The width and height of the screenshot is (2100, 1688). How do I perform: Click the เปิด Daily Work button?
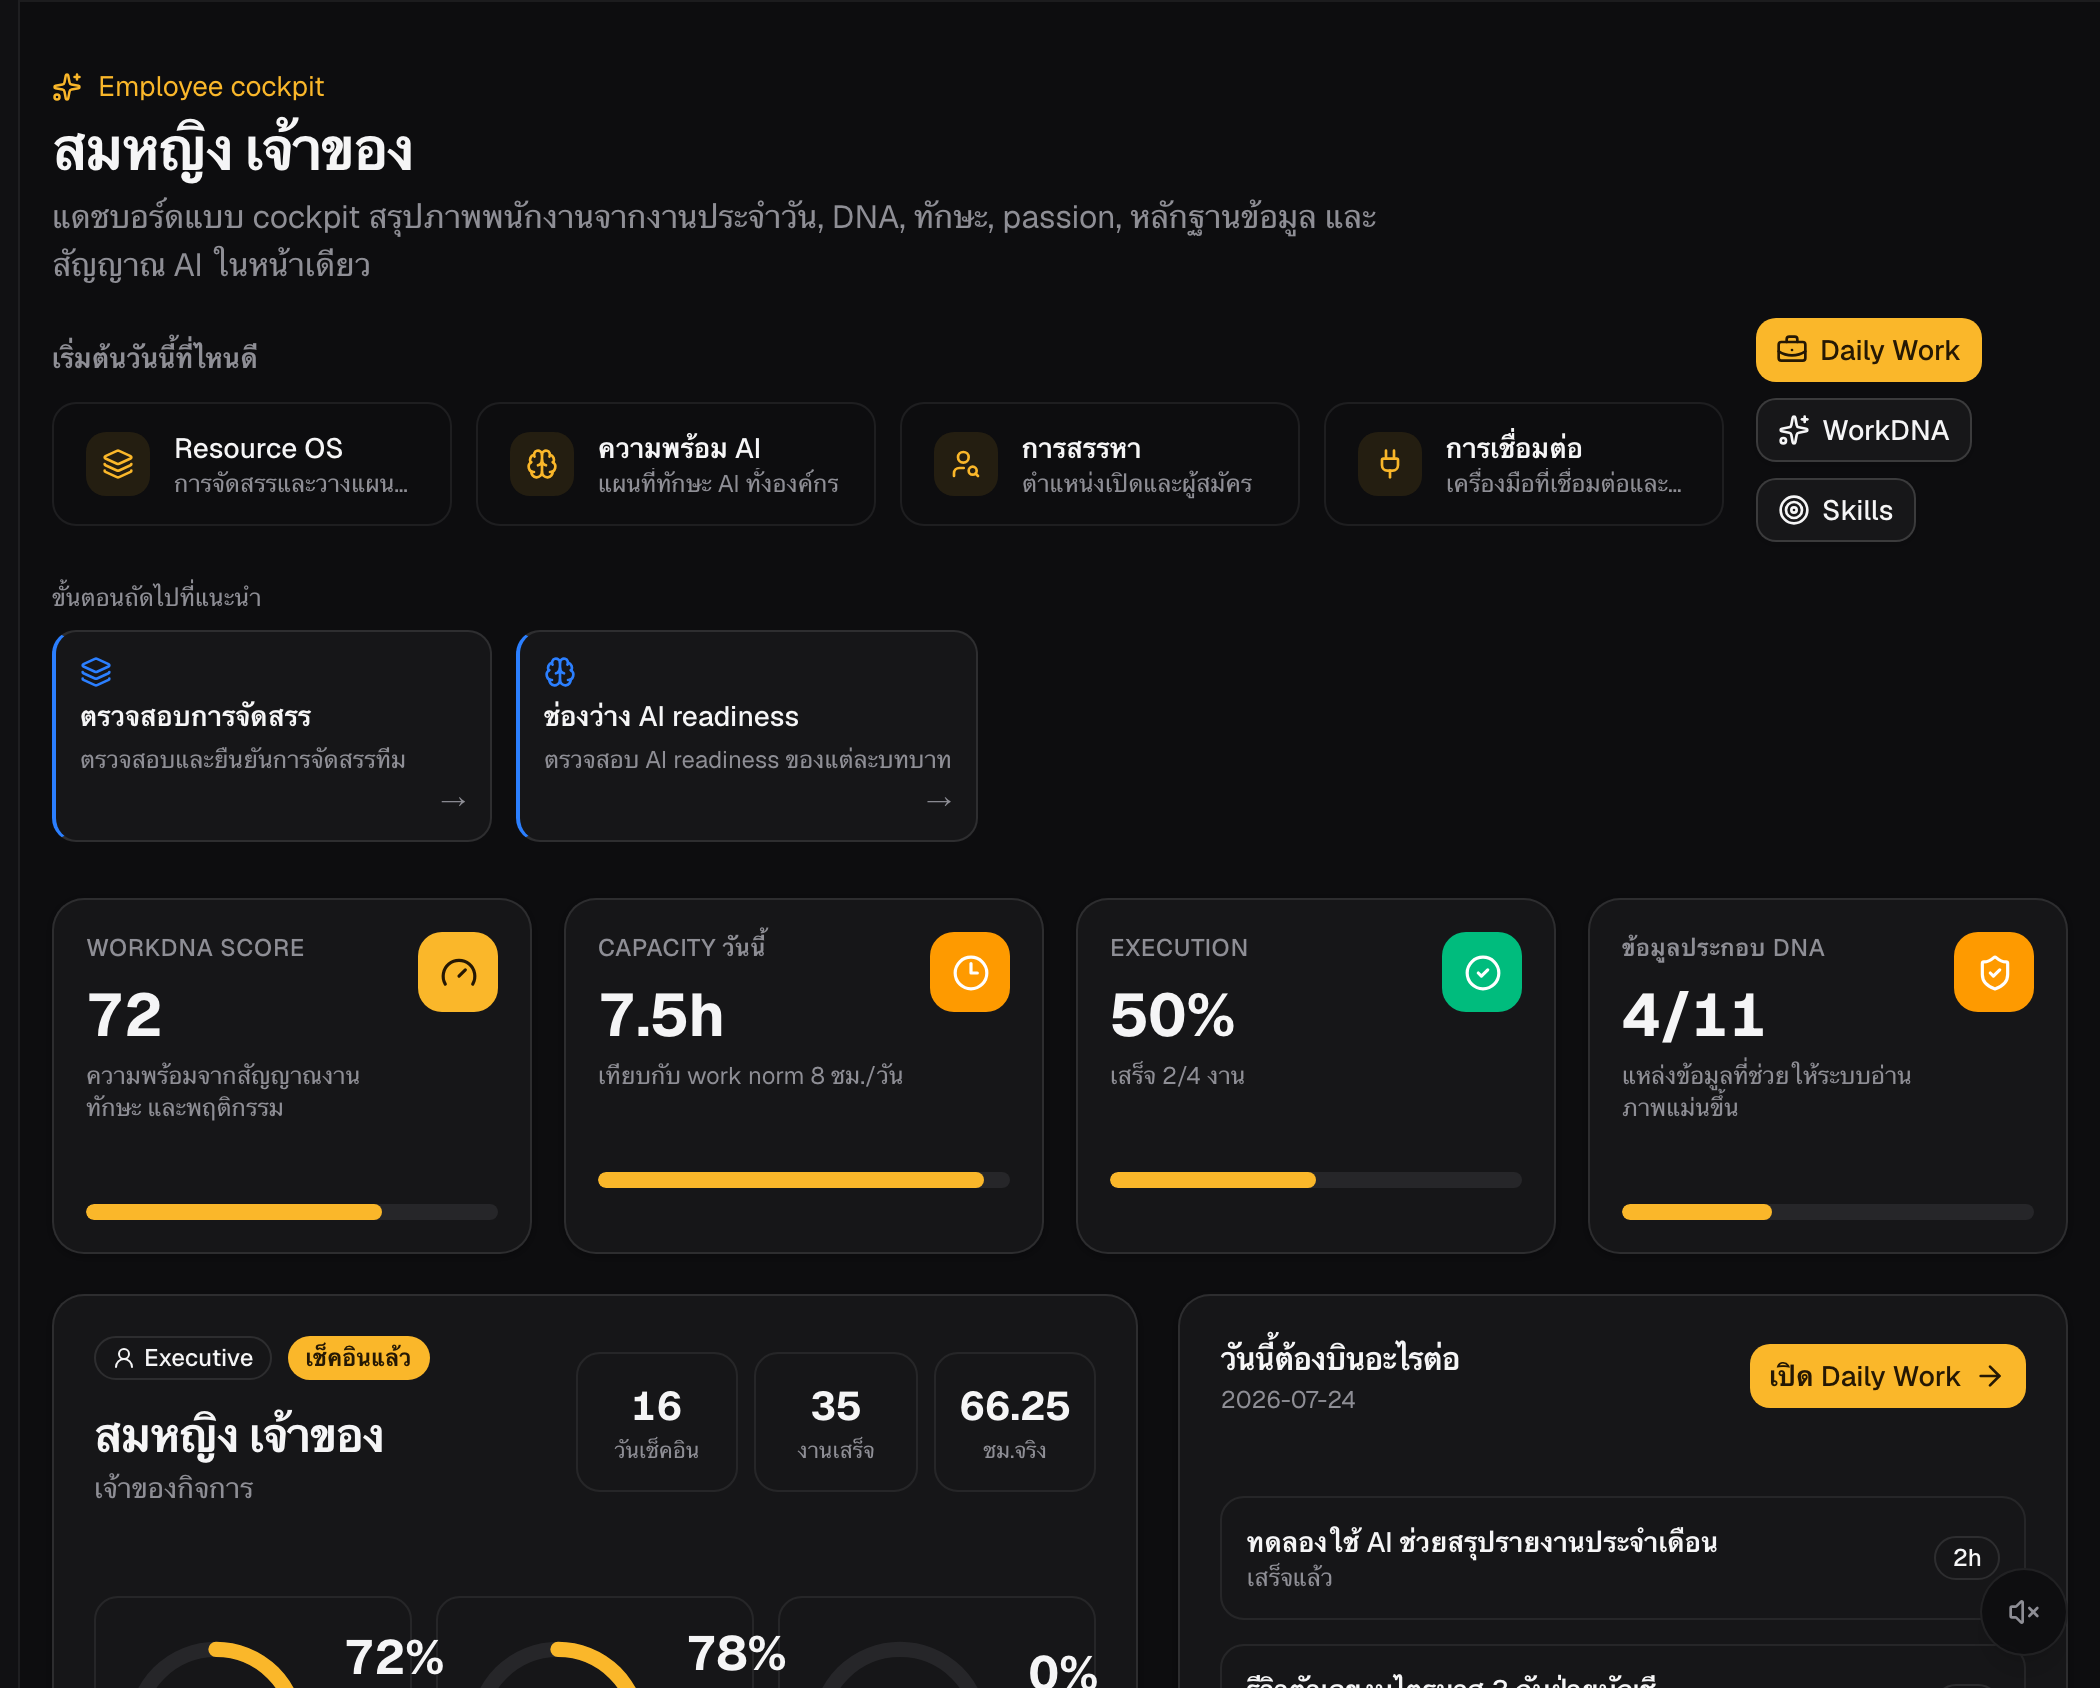(x=1887, y=1376)
